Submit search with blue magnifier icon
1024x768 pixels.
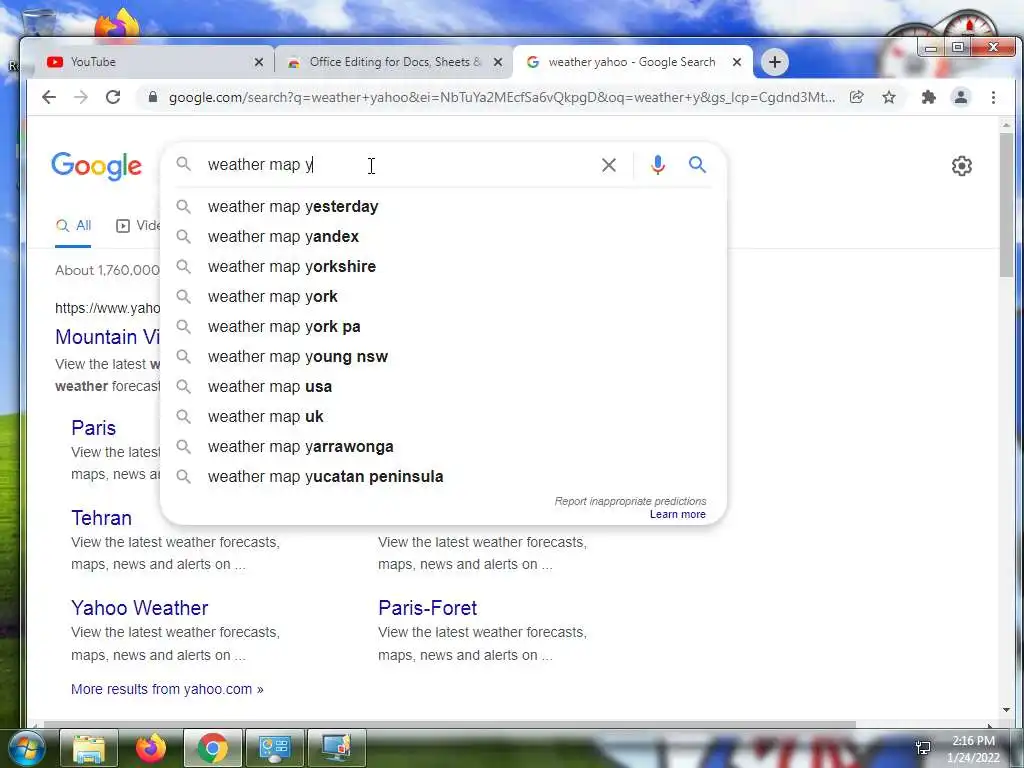click(697, 165)
